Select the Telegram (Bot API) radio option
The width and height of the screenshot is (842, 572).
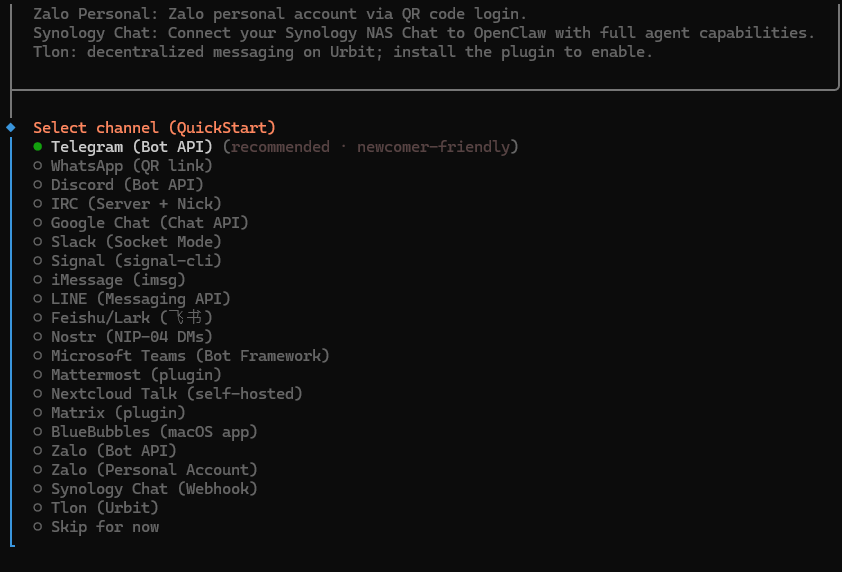[x=131, y=147]
